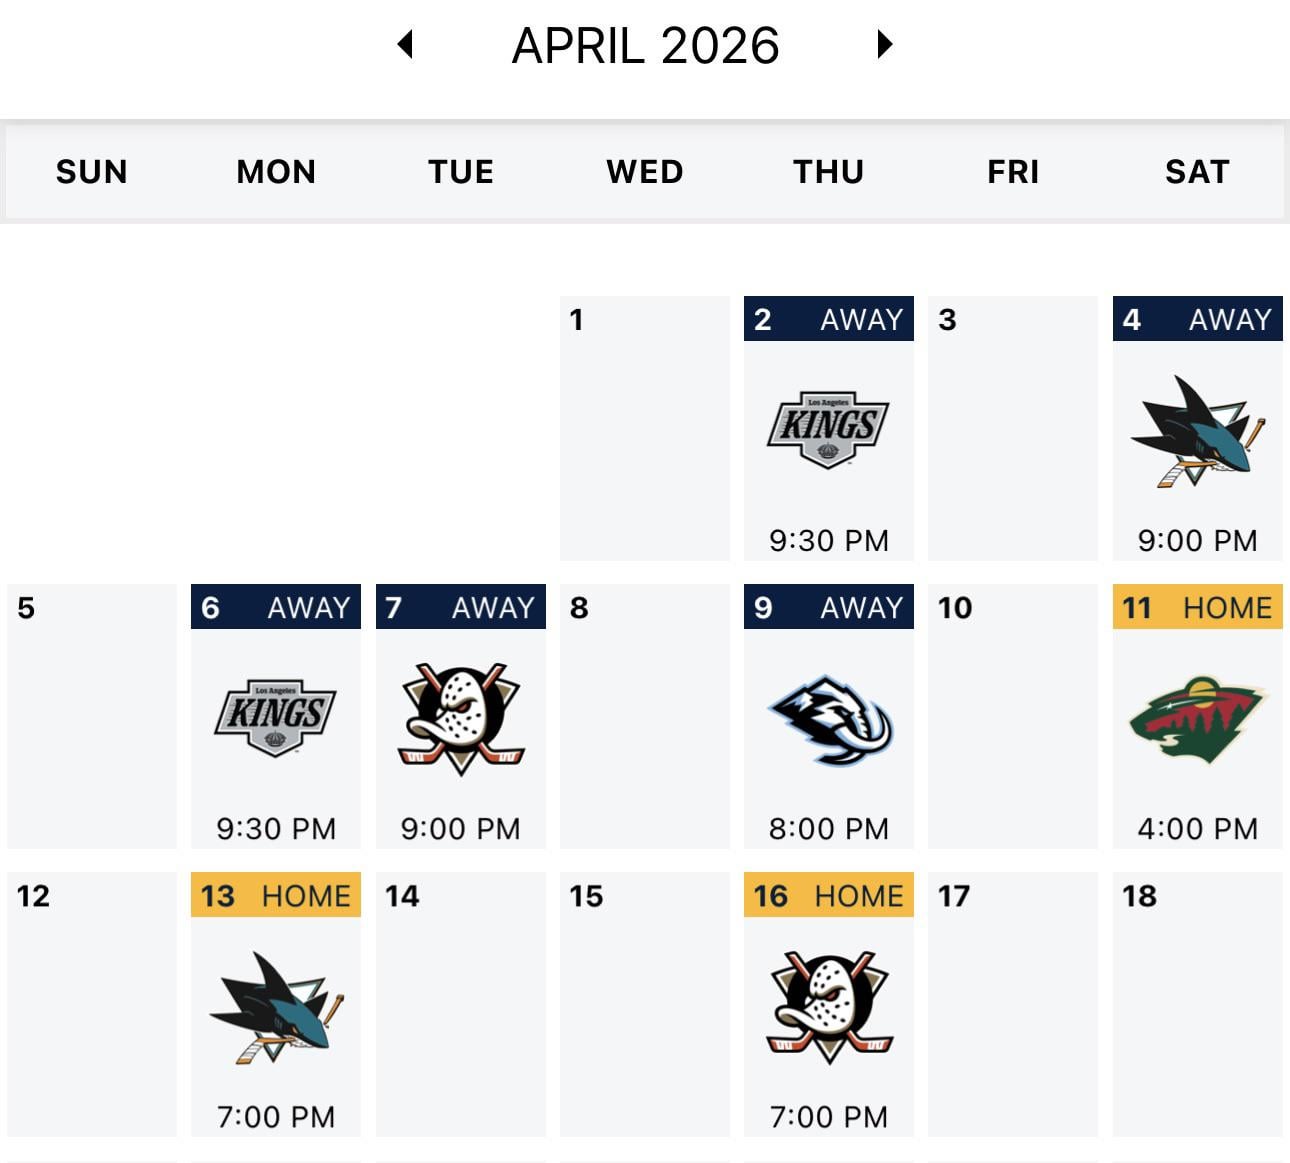Click Ducks logo on April 7
The height and width of the screenshot is (1163, 1290).
[460, 718]
